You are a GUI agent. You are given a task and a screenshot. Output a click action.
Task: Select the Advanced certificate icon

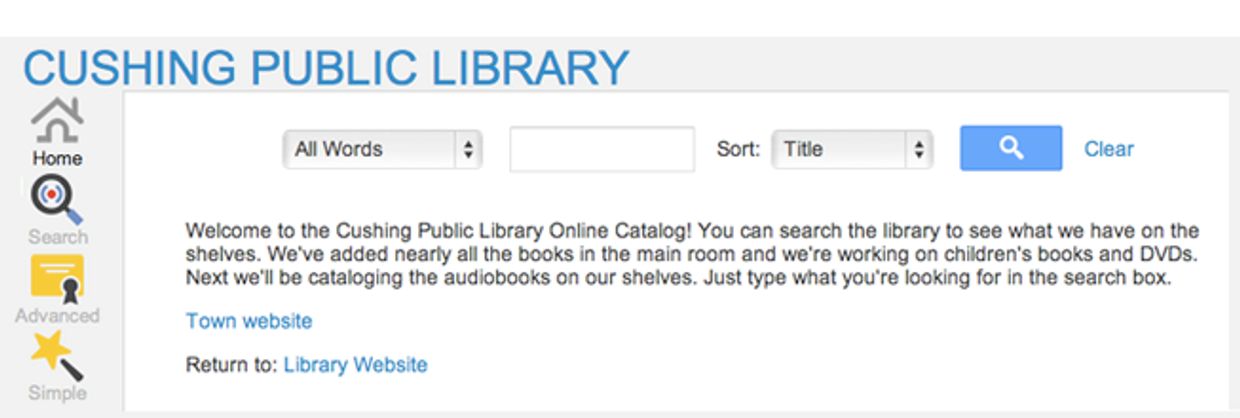pos(57,278)
